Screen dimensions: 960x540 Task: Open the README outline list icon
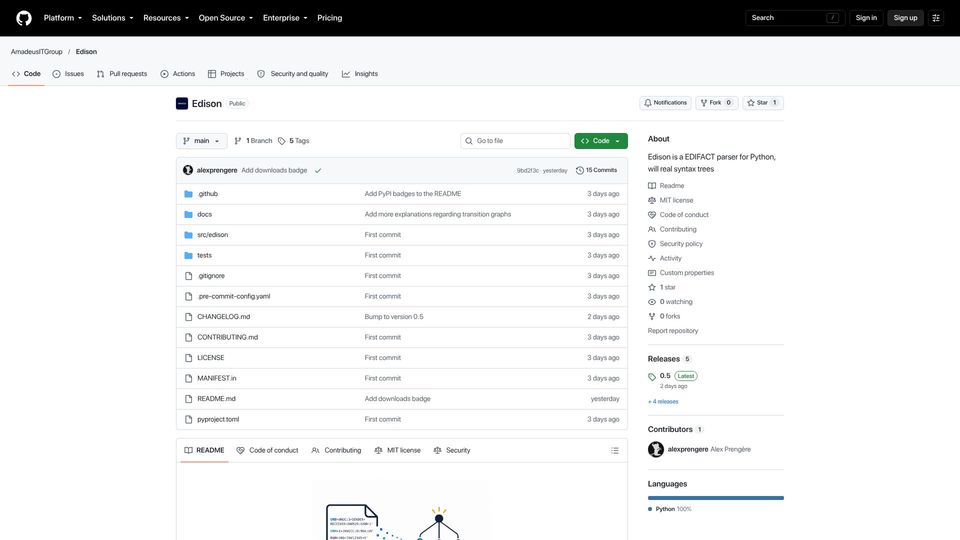(x=615, y=451)
